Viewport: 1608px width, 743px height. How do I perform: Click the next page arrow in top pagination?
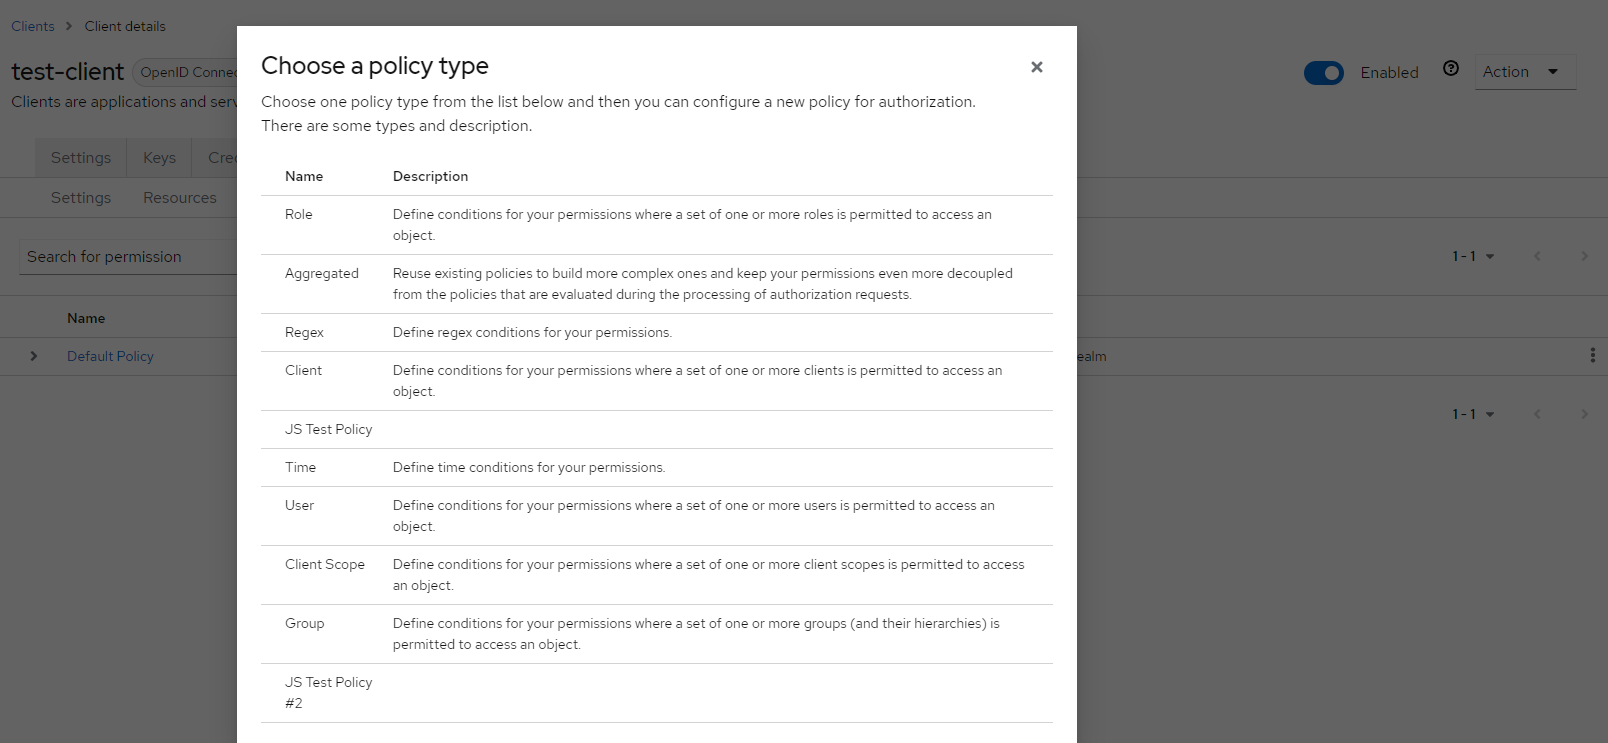point(1584,255)
